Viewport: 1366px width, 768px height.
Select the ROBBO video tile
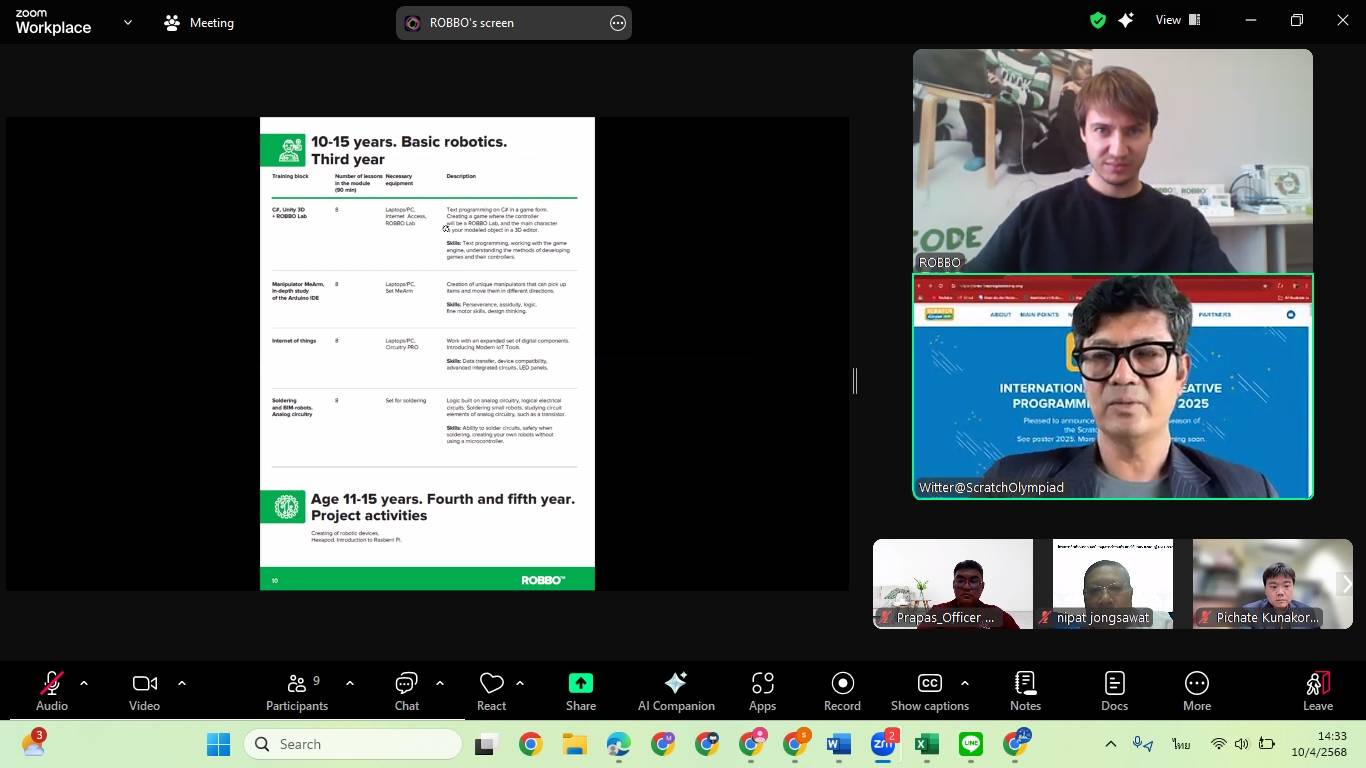coord(1113,160)
